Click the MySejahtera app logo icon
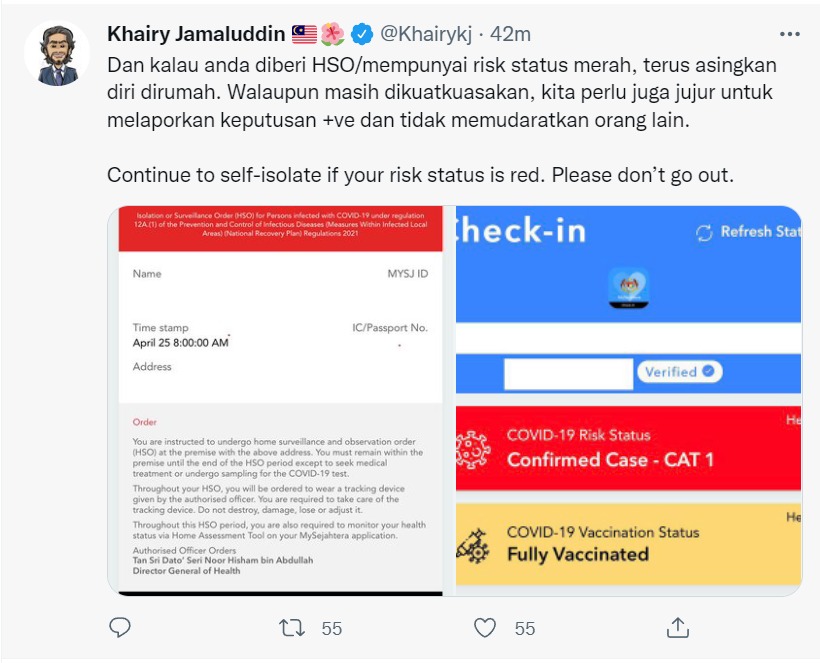This screenshot has width=820, height=663. [629, 288]
